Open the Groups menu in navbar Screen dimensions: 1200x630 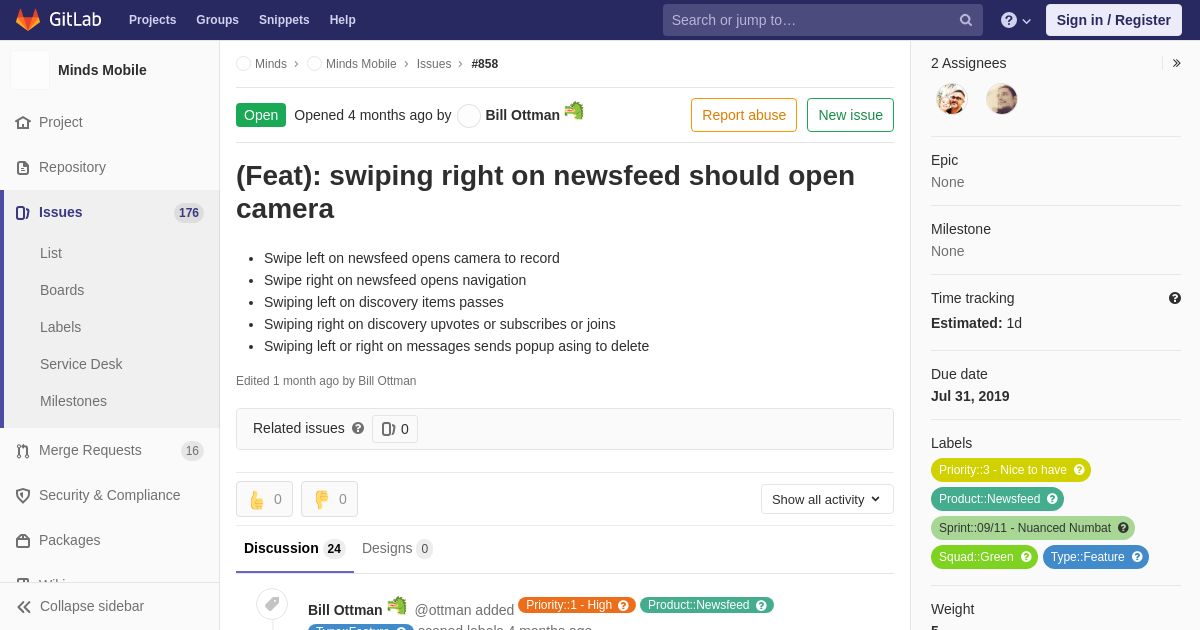coord(217,20)
